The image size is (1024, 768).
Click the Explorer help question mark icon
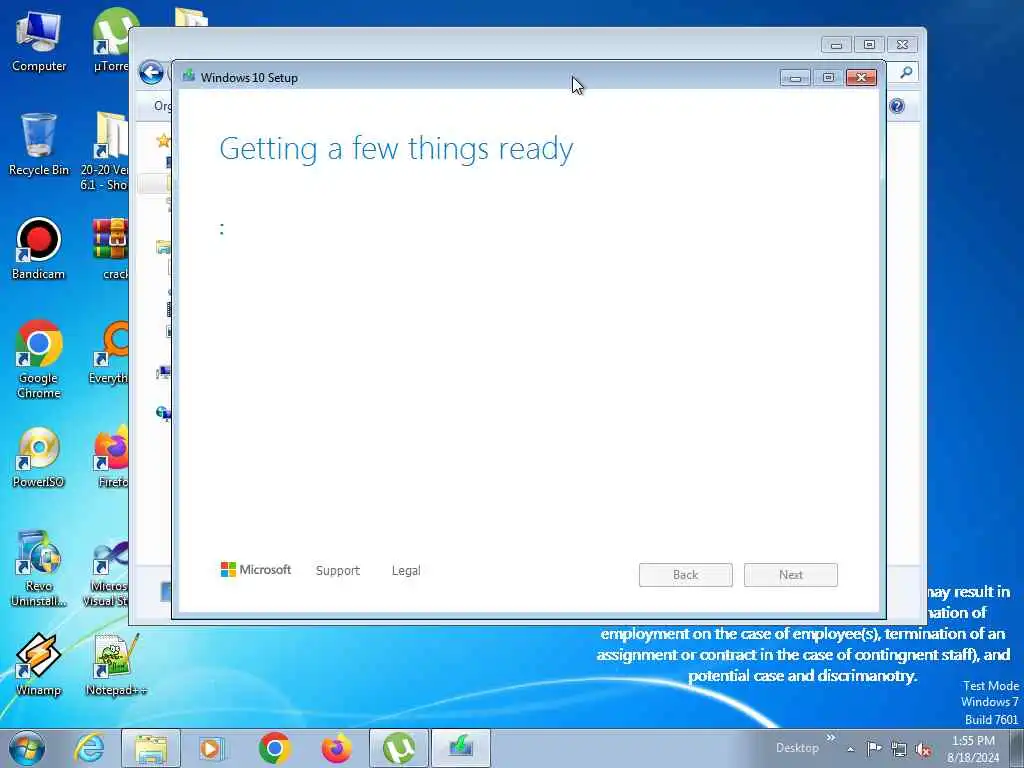click(x=897, y=106)
